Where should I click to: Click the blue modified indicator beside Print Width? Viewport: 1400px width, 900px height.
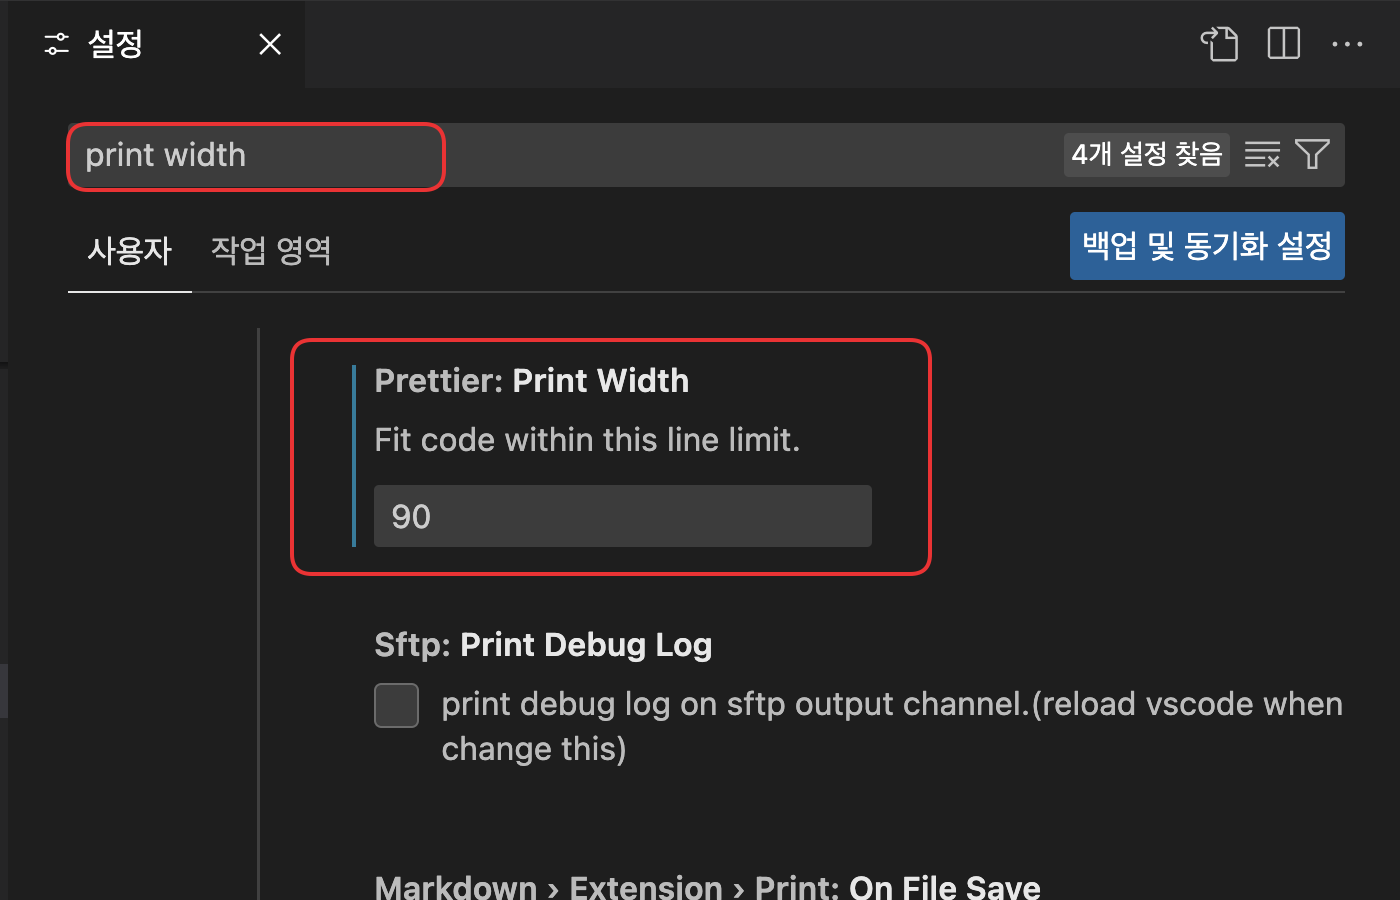point(354,456)
